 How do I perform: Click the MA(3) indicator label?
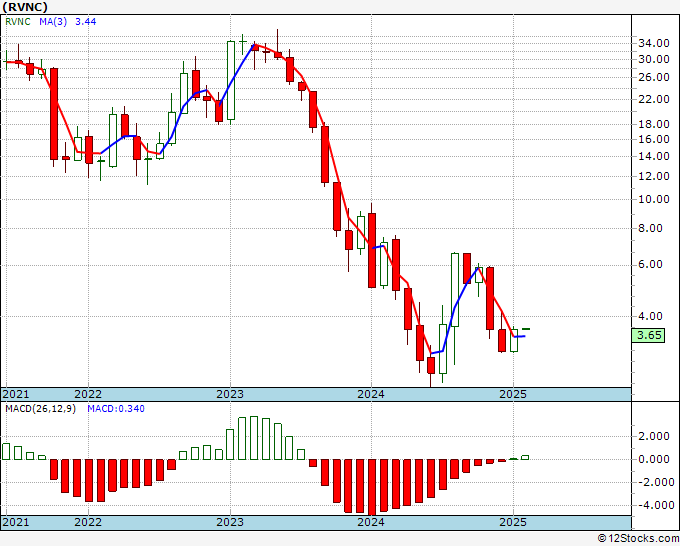(x=53, y=22)
